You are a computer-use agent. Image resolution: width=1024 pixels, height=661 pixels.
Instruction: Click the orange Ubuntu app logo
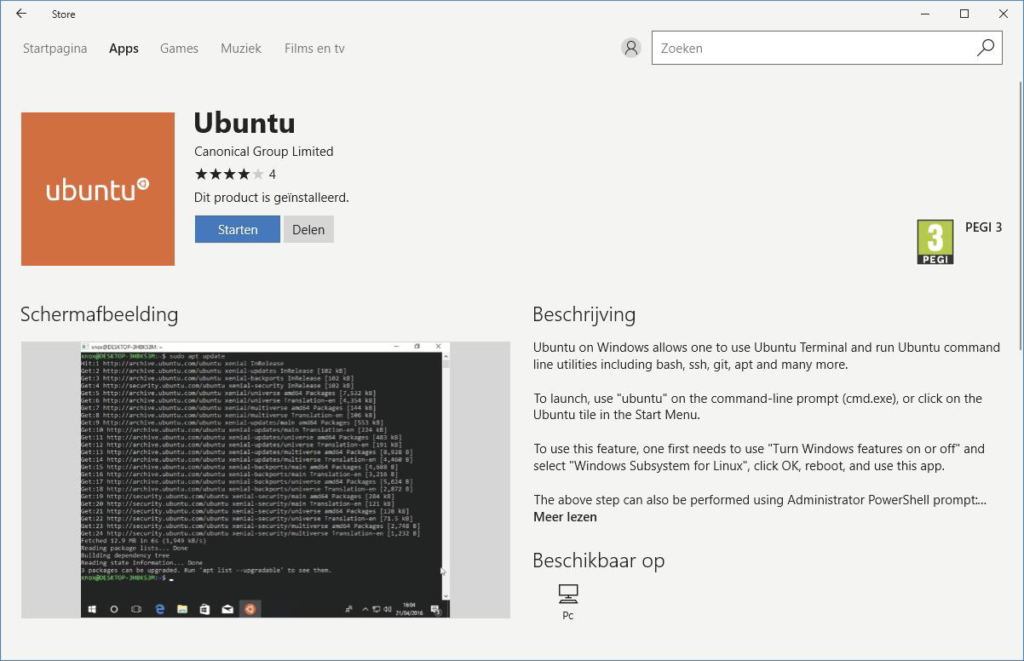click(98, 189)
